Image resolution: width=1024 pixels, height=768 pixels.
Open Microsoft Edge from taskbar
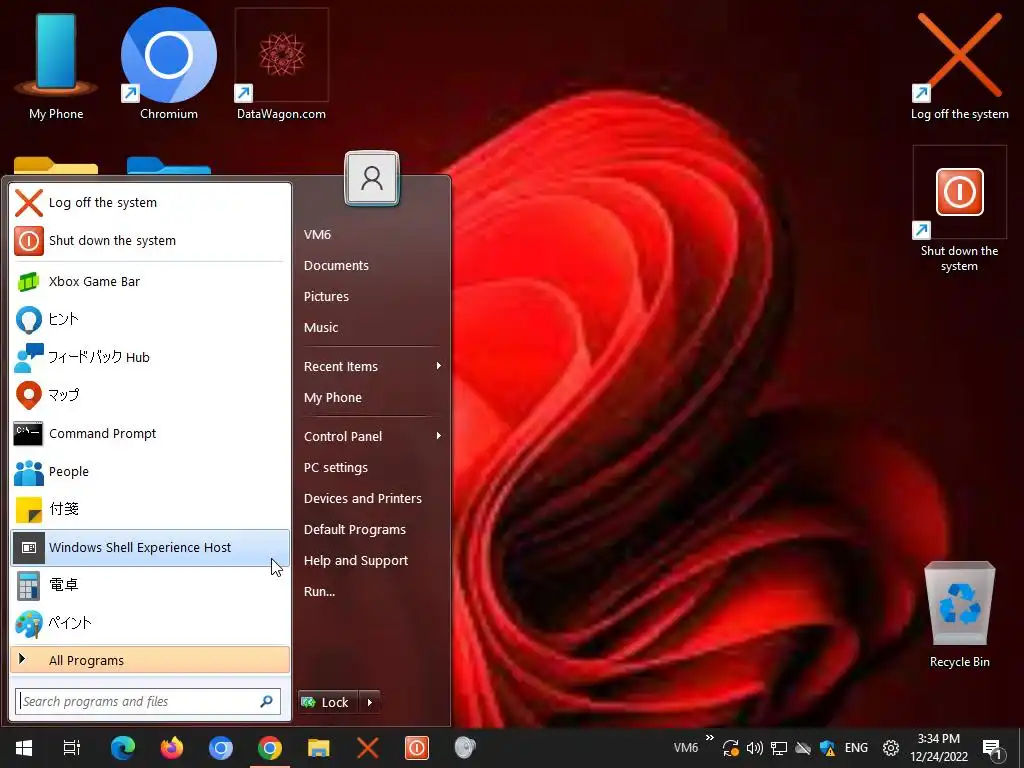(x=123, y=748)
